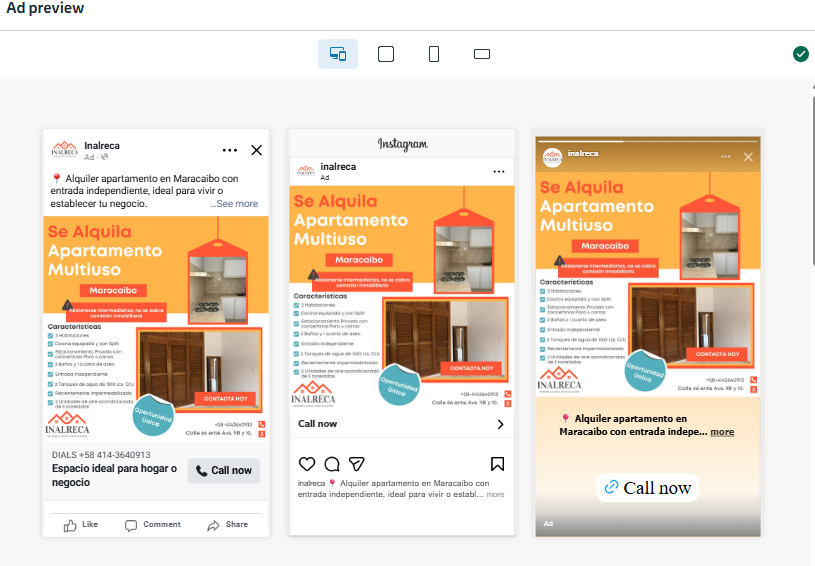Open three-dot menu on Instagram feed ad
This screenshot has width=815, height=566.
[x=499, y=172]
